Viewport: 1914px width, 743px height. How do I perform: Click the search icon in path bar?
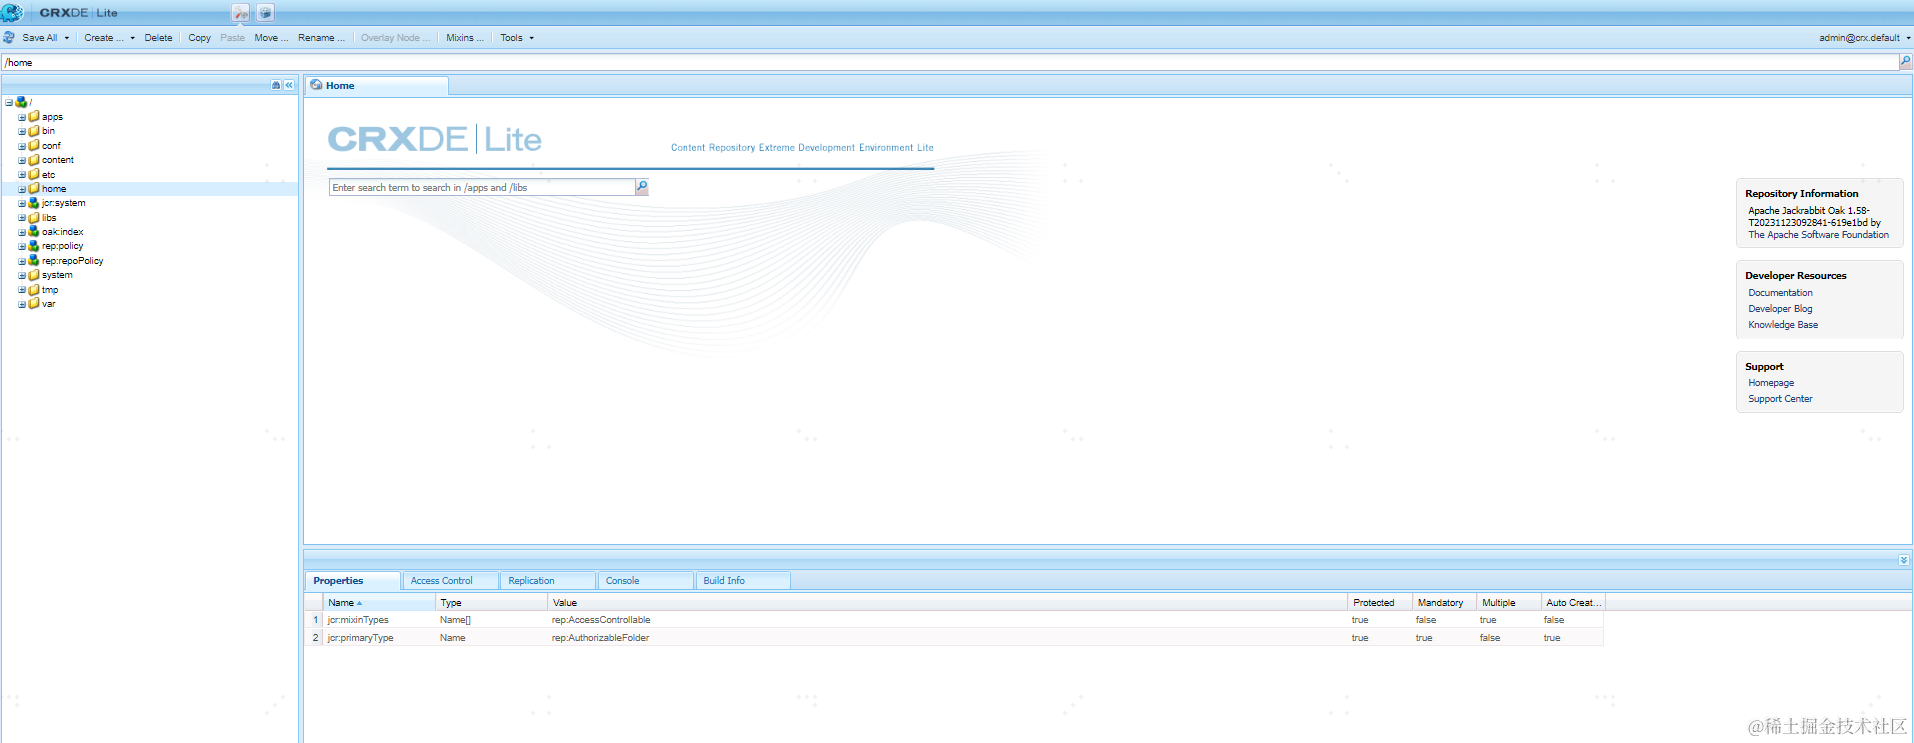tap(1905, 62)
